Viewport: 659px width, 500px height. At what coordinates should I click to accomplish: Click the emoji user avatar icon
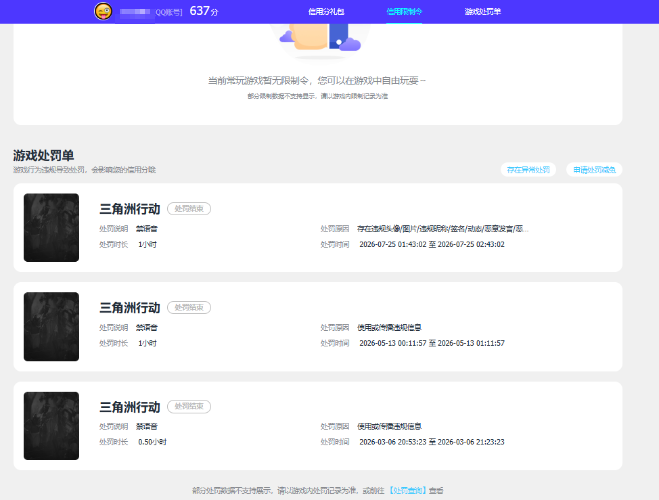click(x=103, y=11)
